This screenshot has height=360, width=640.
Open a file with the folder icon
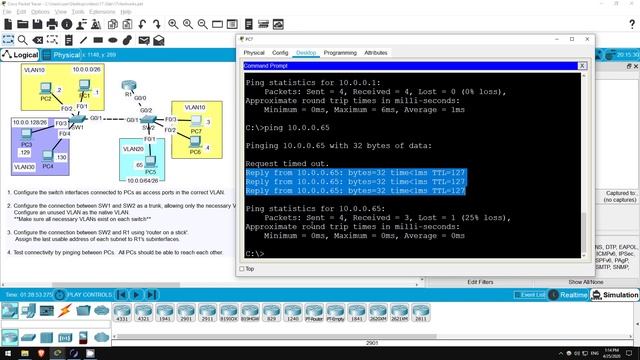22,24
